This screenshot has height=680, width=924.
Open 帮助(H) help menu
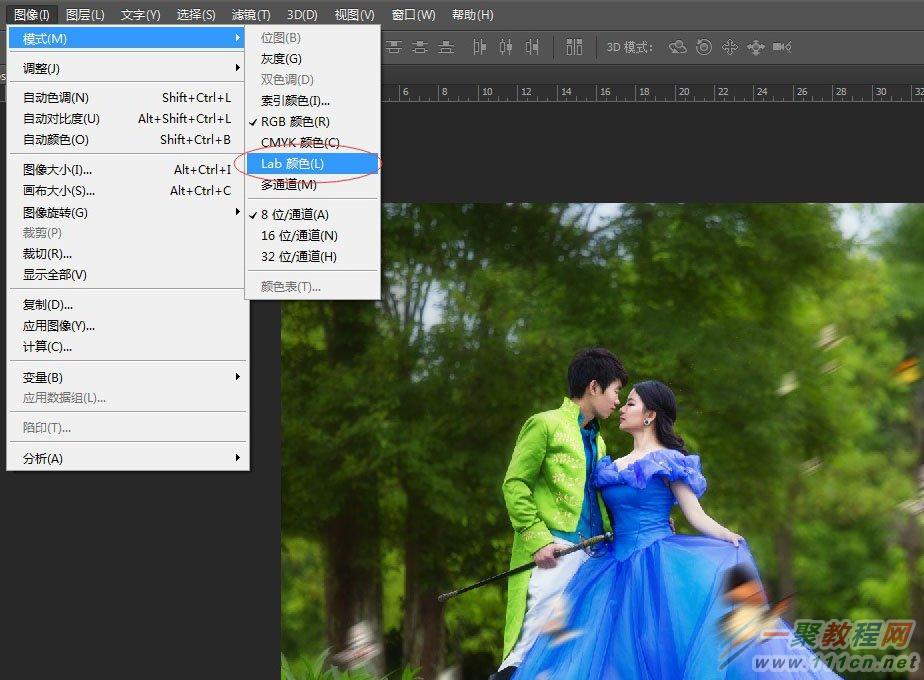[473, 15]
